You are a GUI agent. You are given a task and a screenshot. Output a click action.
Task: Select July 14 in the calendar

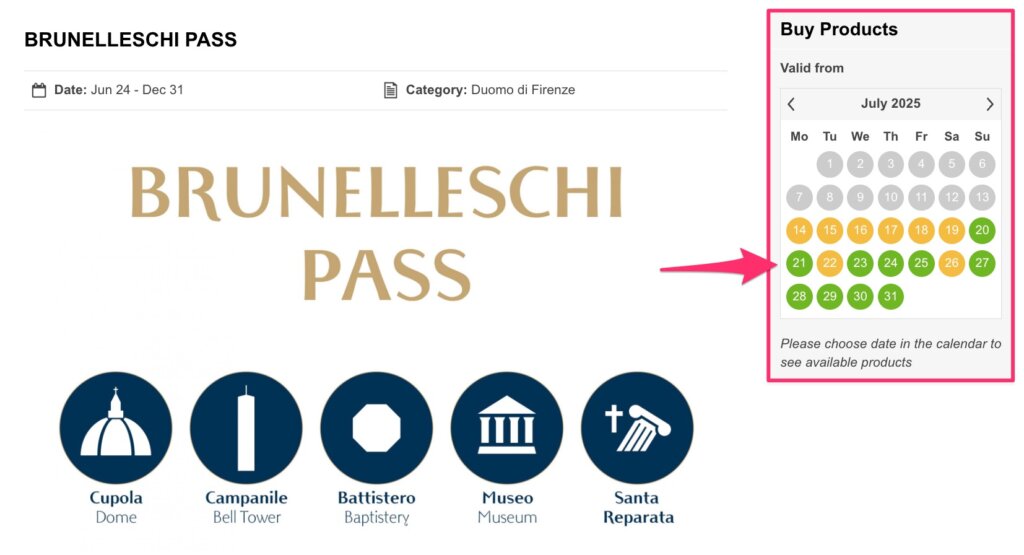click(799, 230)
